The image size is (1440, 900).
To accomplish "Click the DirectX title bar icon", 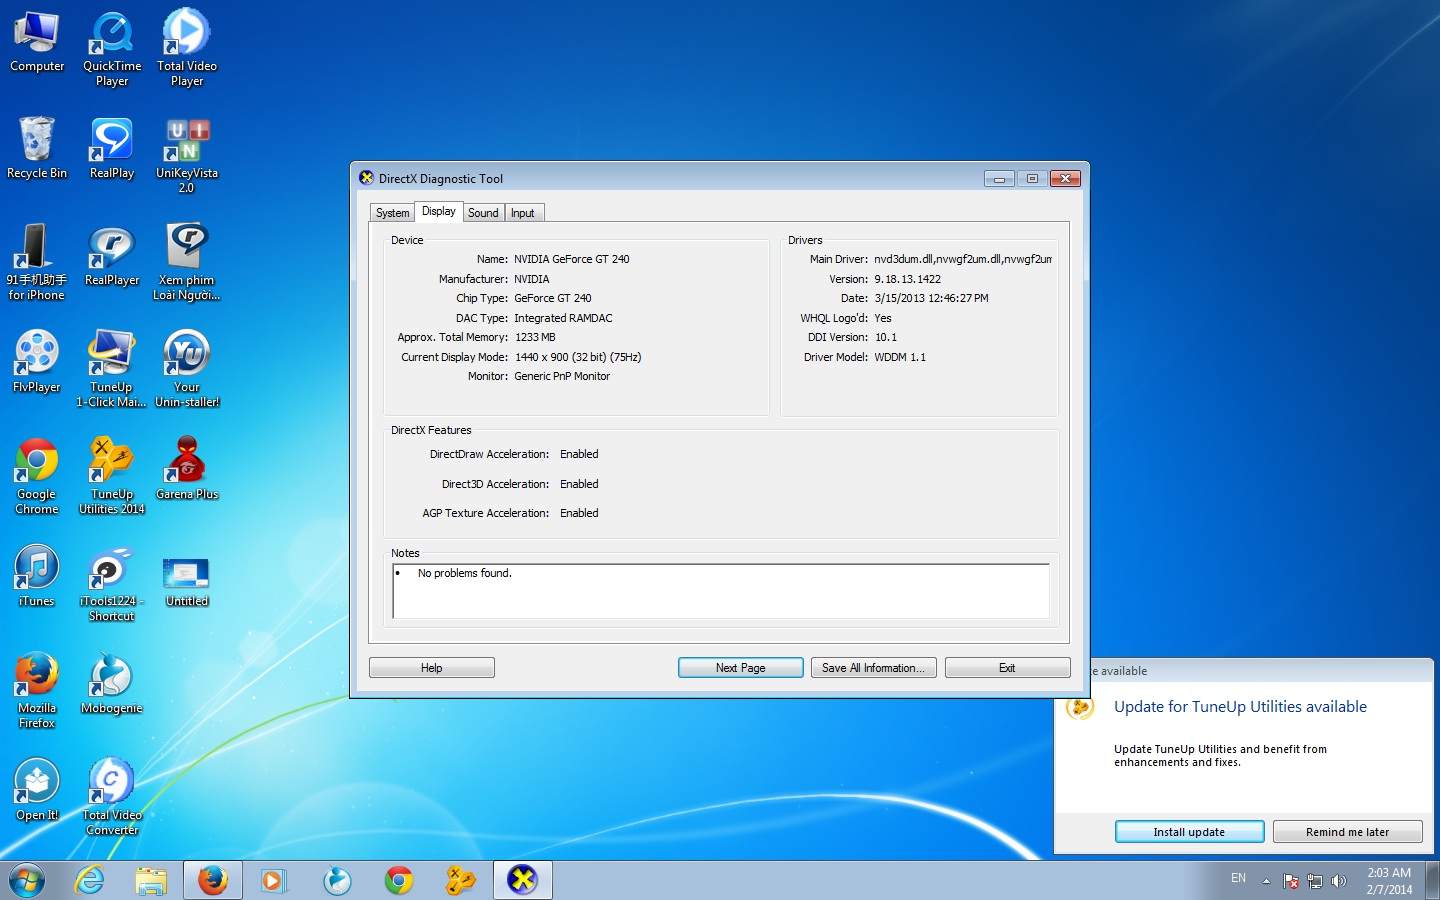I will point(366,178).
